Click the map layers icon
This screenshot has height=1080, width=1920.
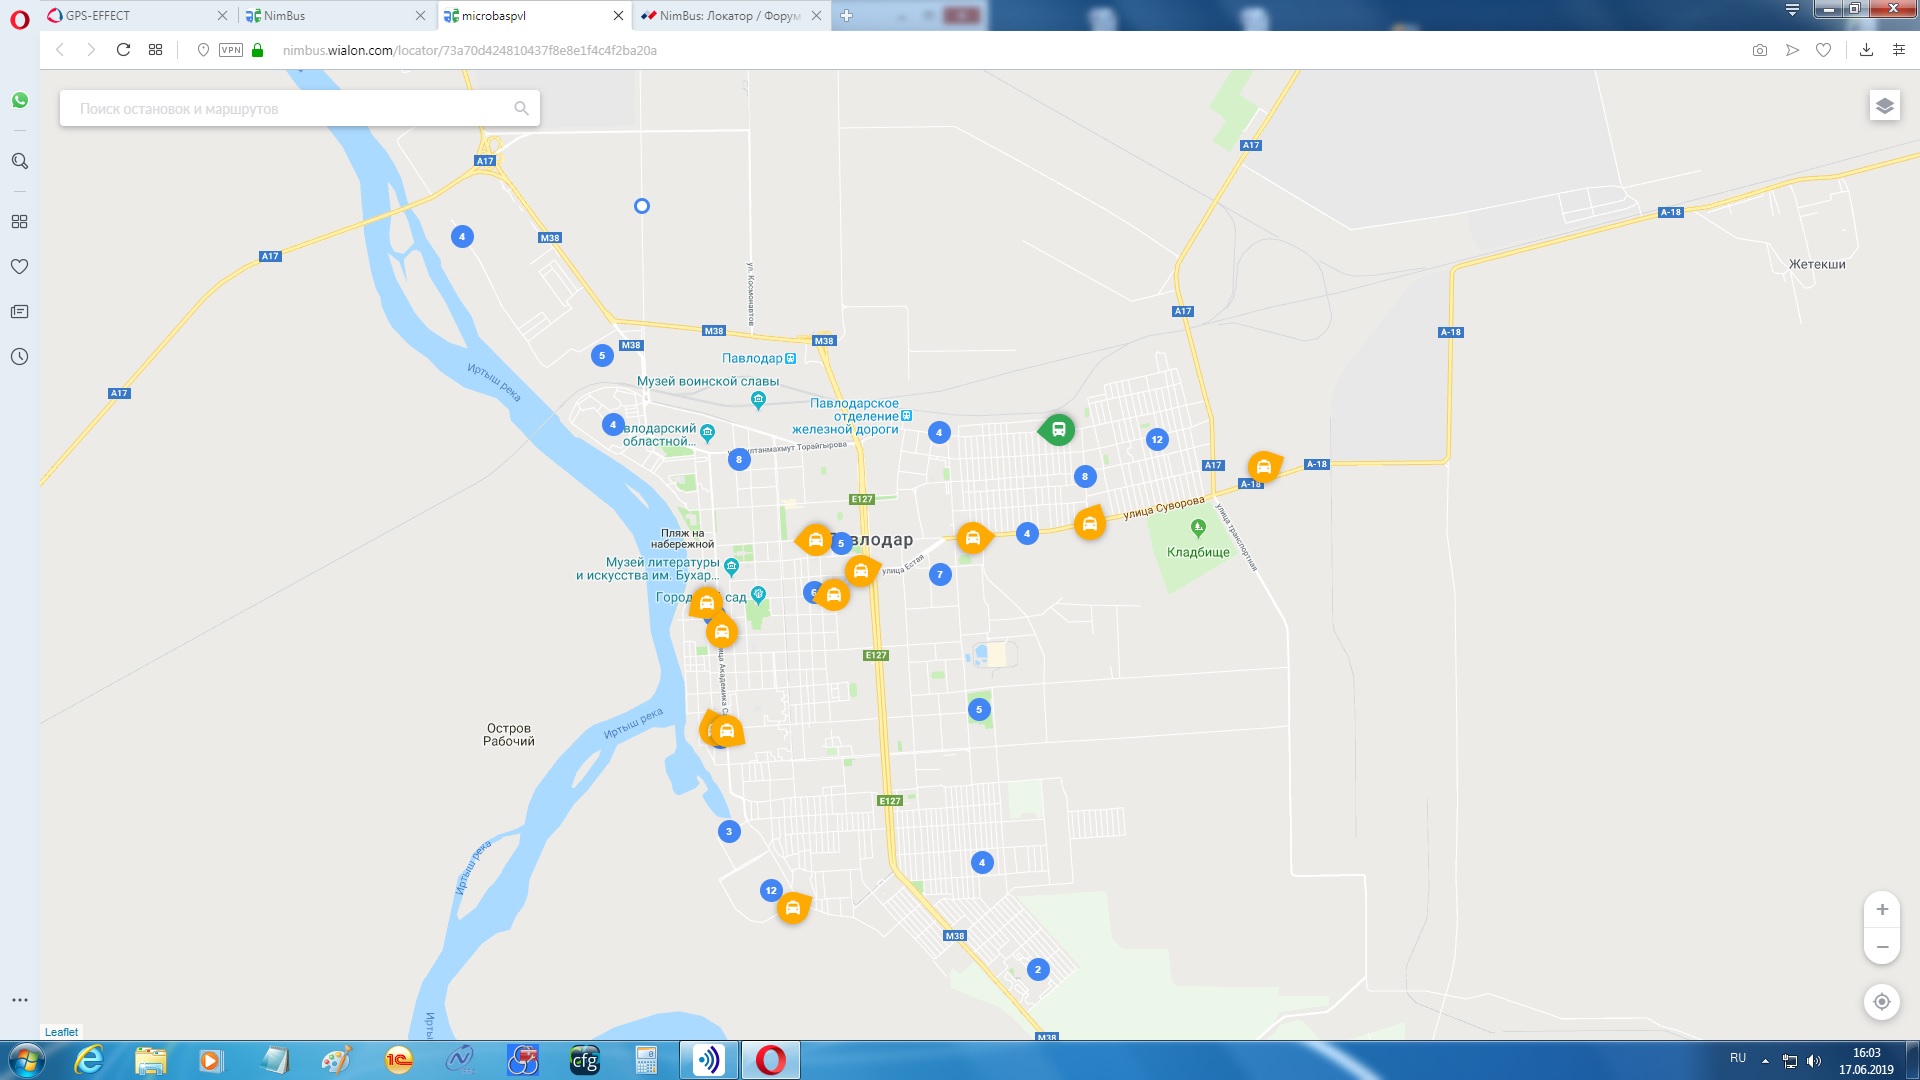[x=1884, y=106]
